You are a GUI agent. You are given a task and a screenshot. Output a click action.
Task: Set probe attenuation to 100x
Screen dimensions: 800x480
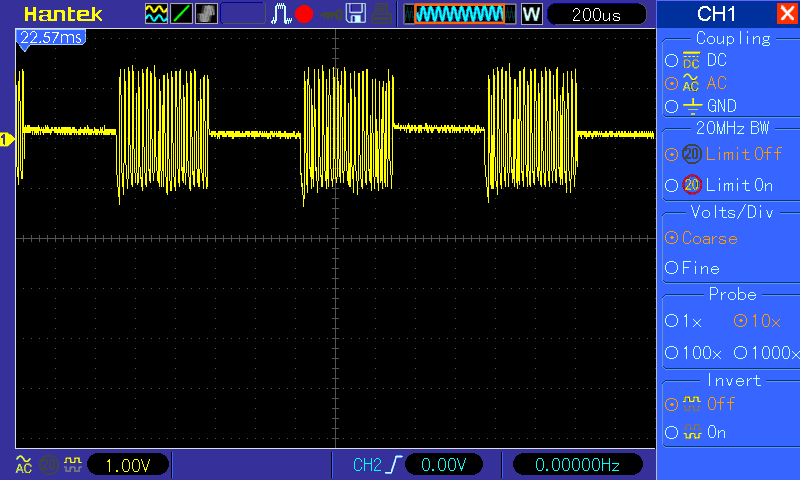pos(693,352)
